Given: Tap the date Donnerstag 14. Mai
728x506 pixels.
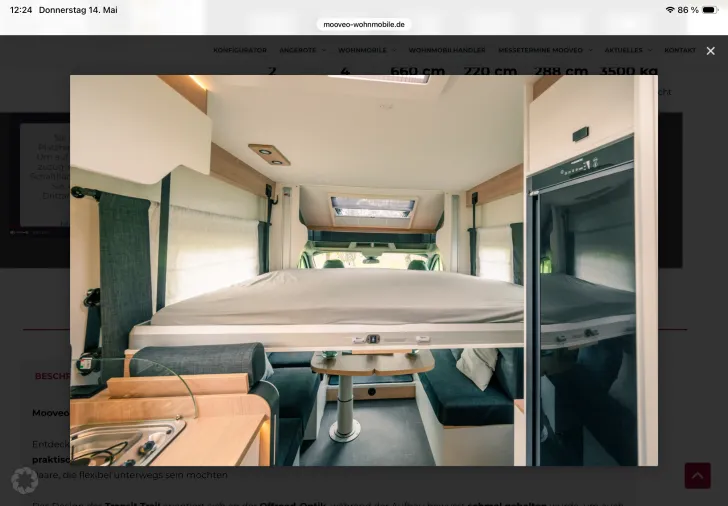Looking at the screenshot, I should [x=78, y=10].
